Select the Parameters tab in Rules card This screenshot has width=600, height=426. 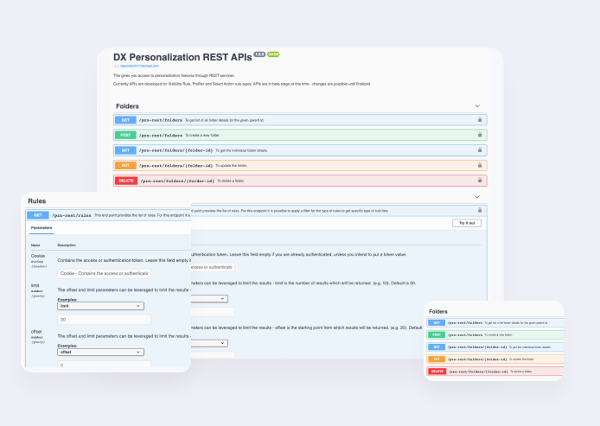(x=41, y=228)
